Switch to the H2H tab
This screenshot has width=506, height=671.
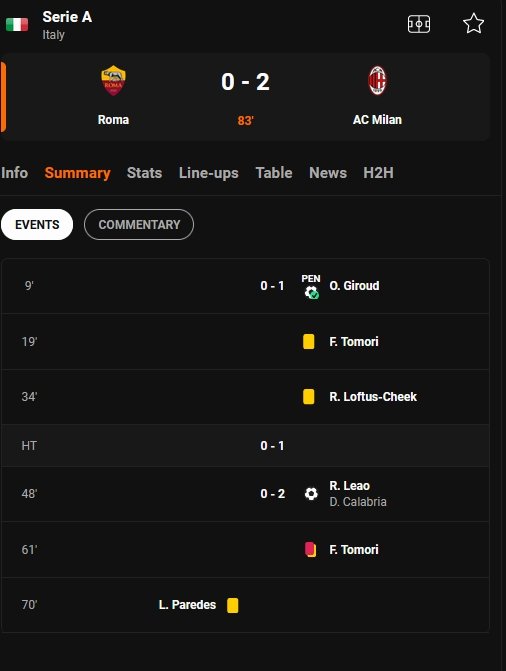coord(378,173)
